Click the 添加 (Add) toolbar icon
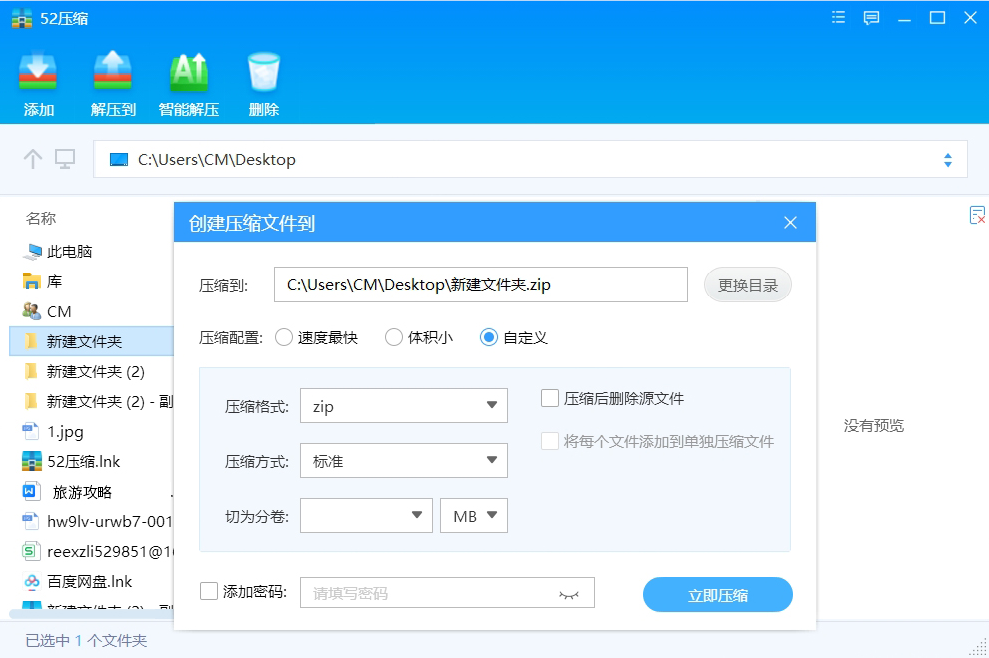 pos(38,72)
